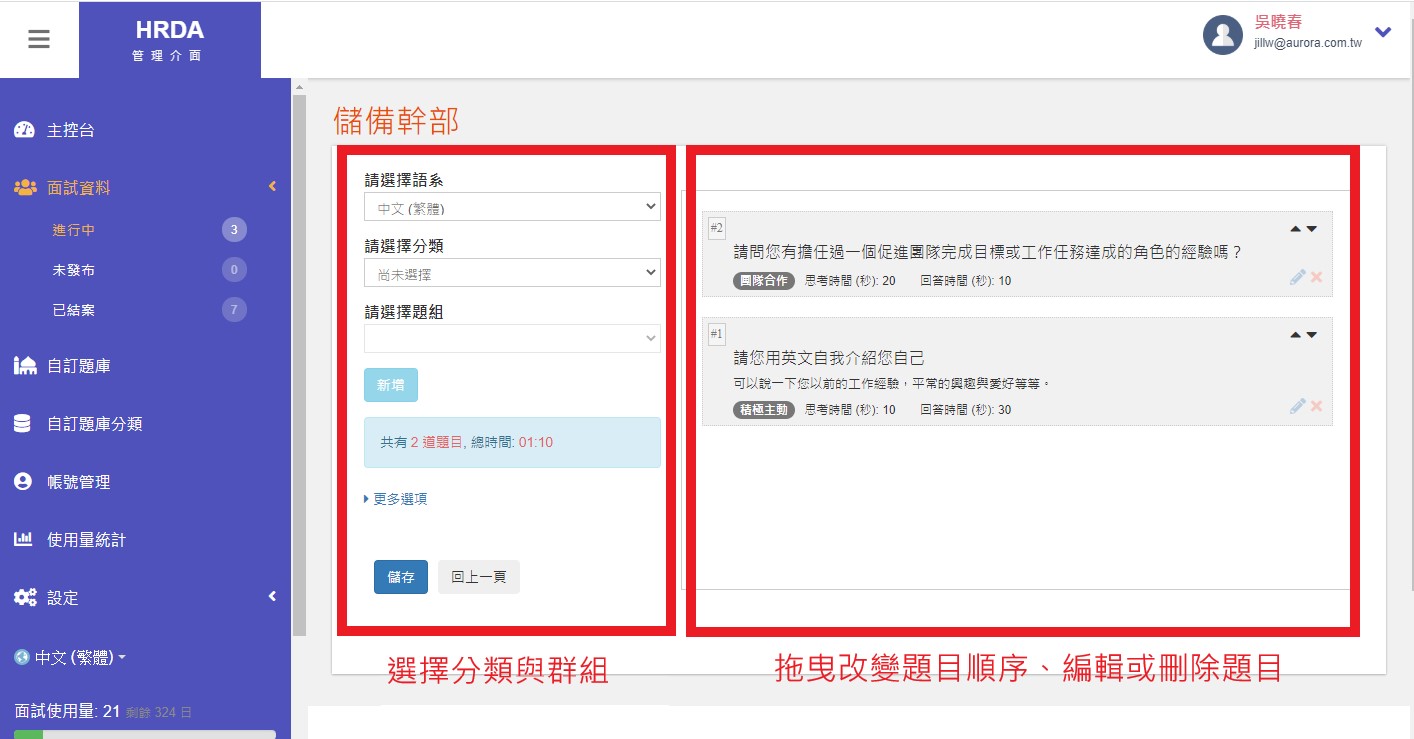Click the 帳號管理 user icon
The image size is (1414, 739).
[23, 482]
